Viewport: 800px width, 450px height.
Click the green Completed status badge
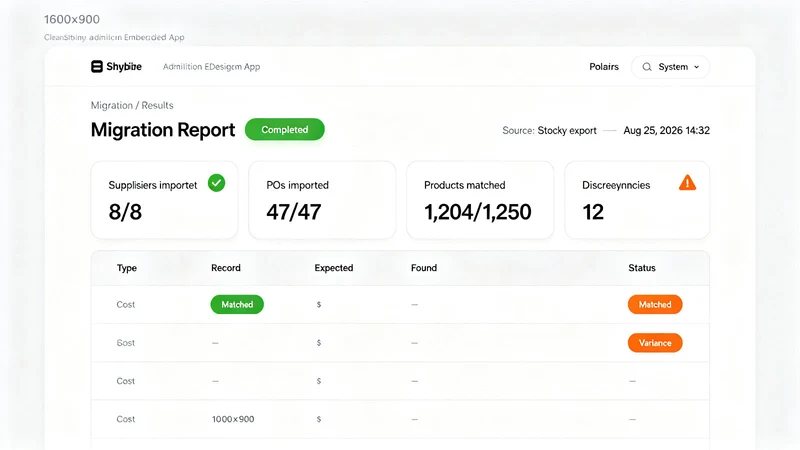(x=285, y=130)
